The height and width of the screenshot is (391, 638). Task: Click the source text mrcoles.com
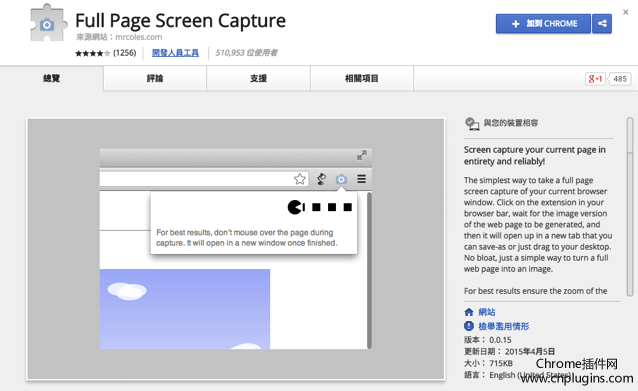click(x=138, y=37)
